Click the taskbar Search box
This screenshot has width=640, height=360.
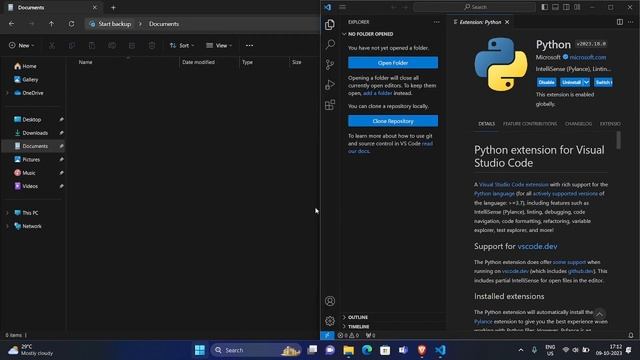pos(256,350)
